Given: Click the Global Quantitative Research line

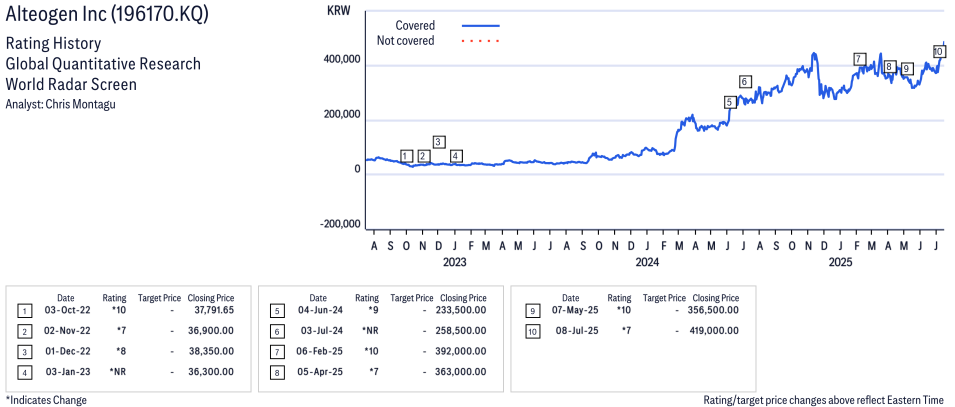Looking at the screenshot, I should pos(103,64).
